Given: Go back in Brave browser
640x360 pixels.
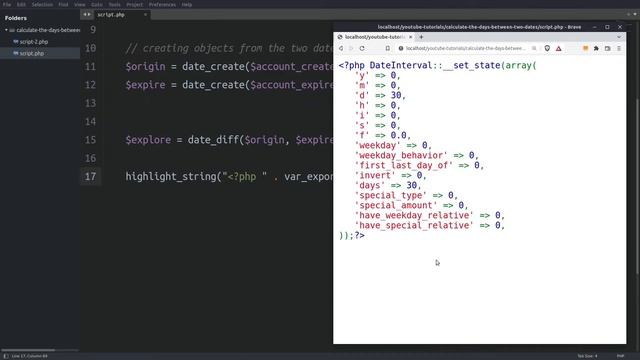Looking at the screenshot, I should click(341, 48).
